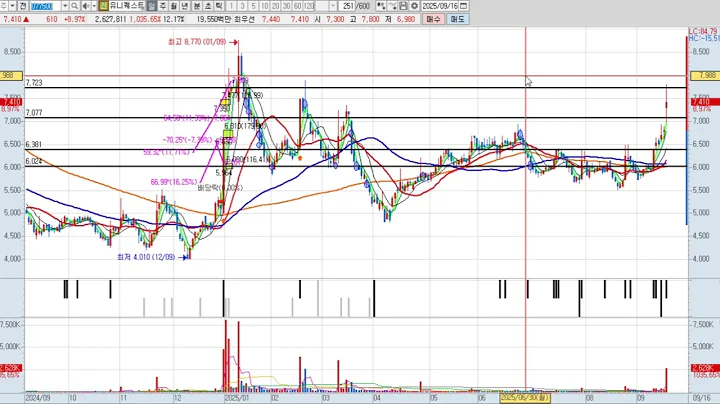Click the 2025/09/16 date field

pyautogui.click(x=440, y=6)
